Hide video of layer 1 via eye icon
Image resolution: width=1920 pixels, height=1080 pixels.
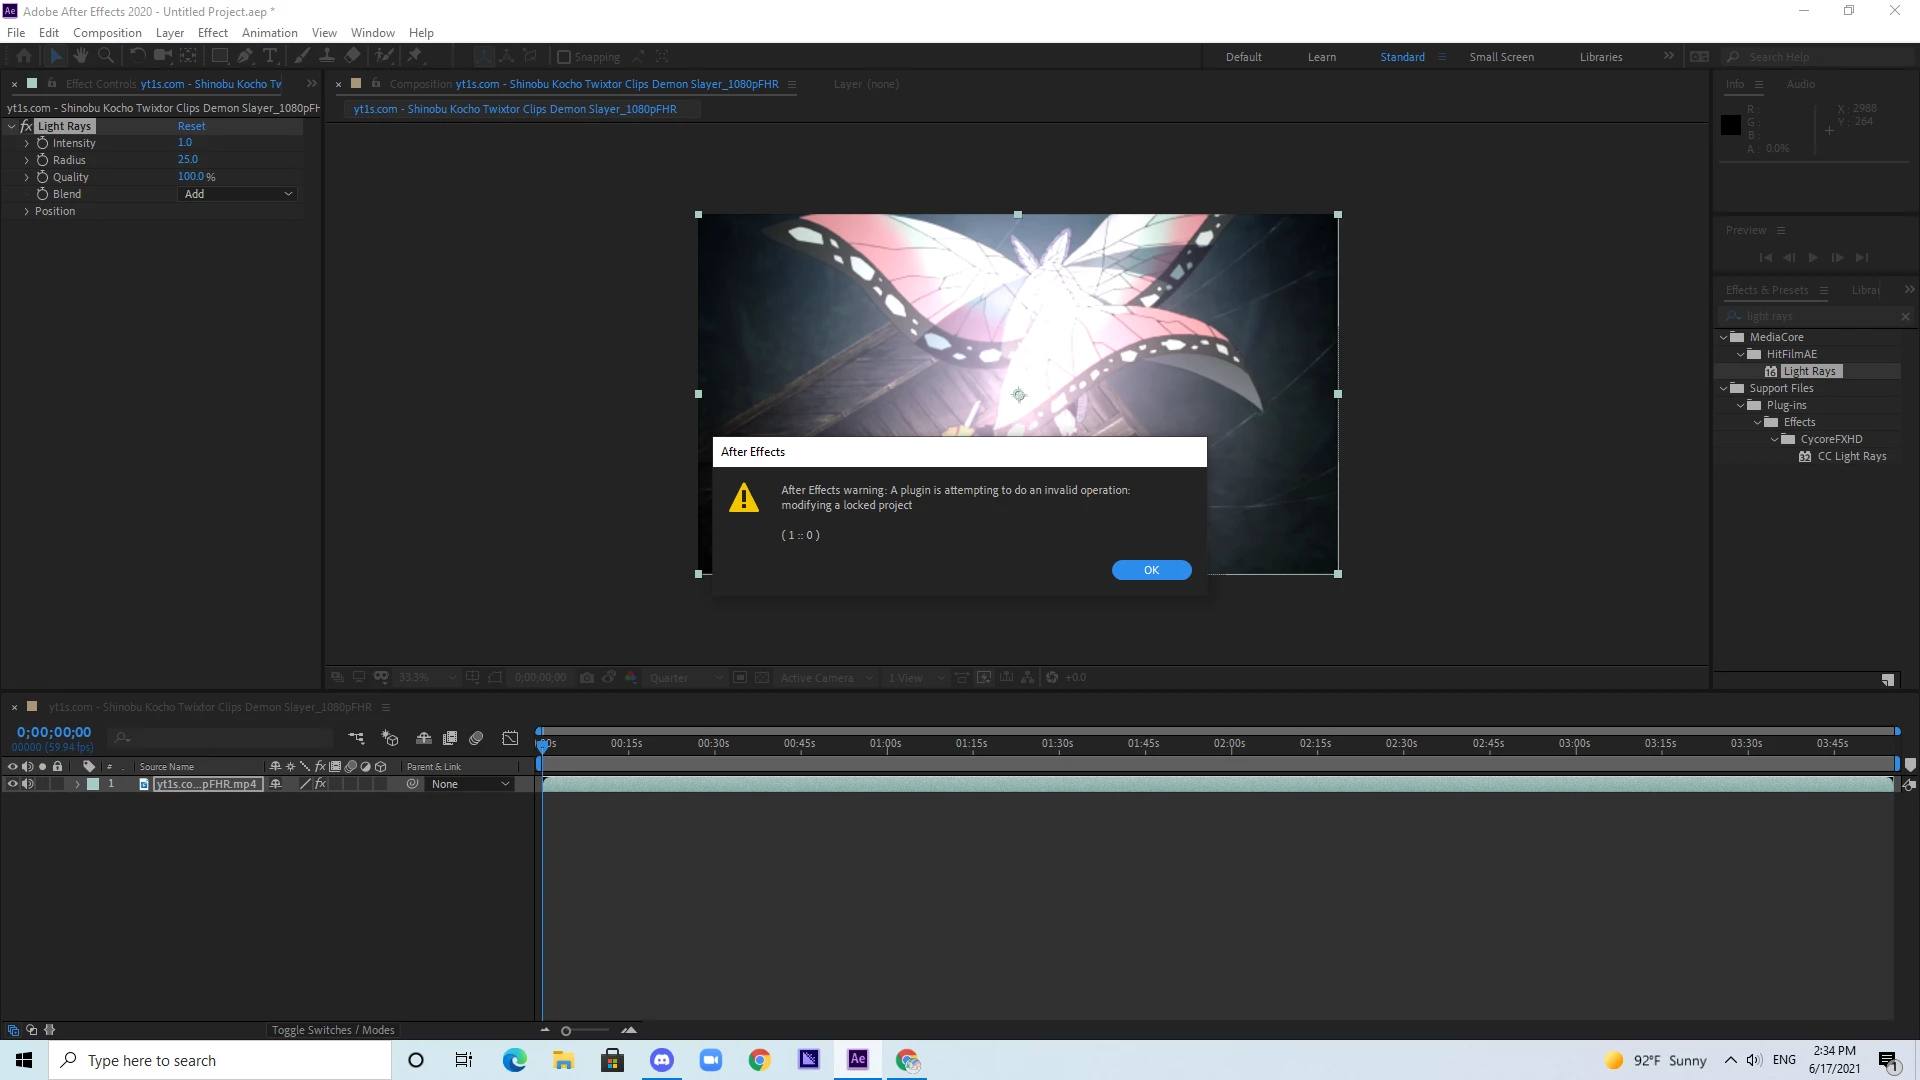pos(12,784)
